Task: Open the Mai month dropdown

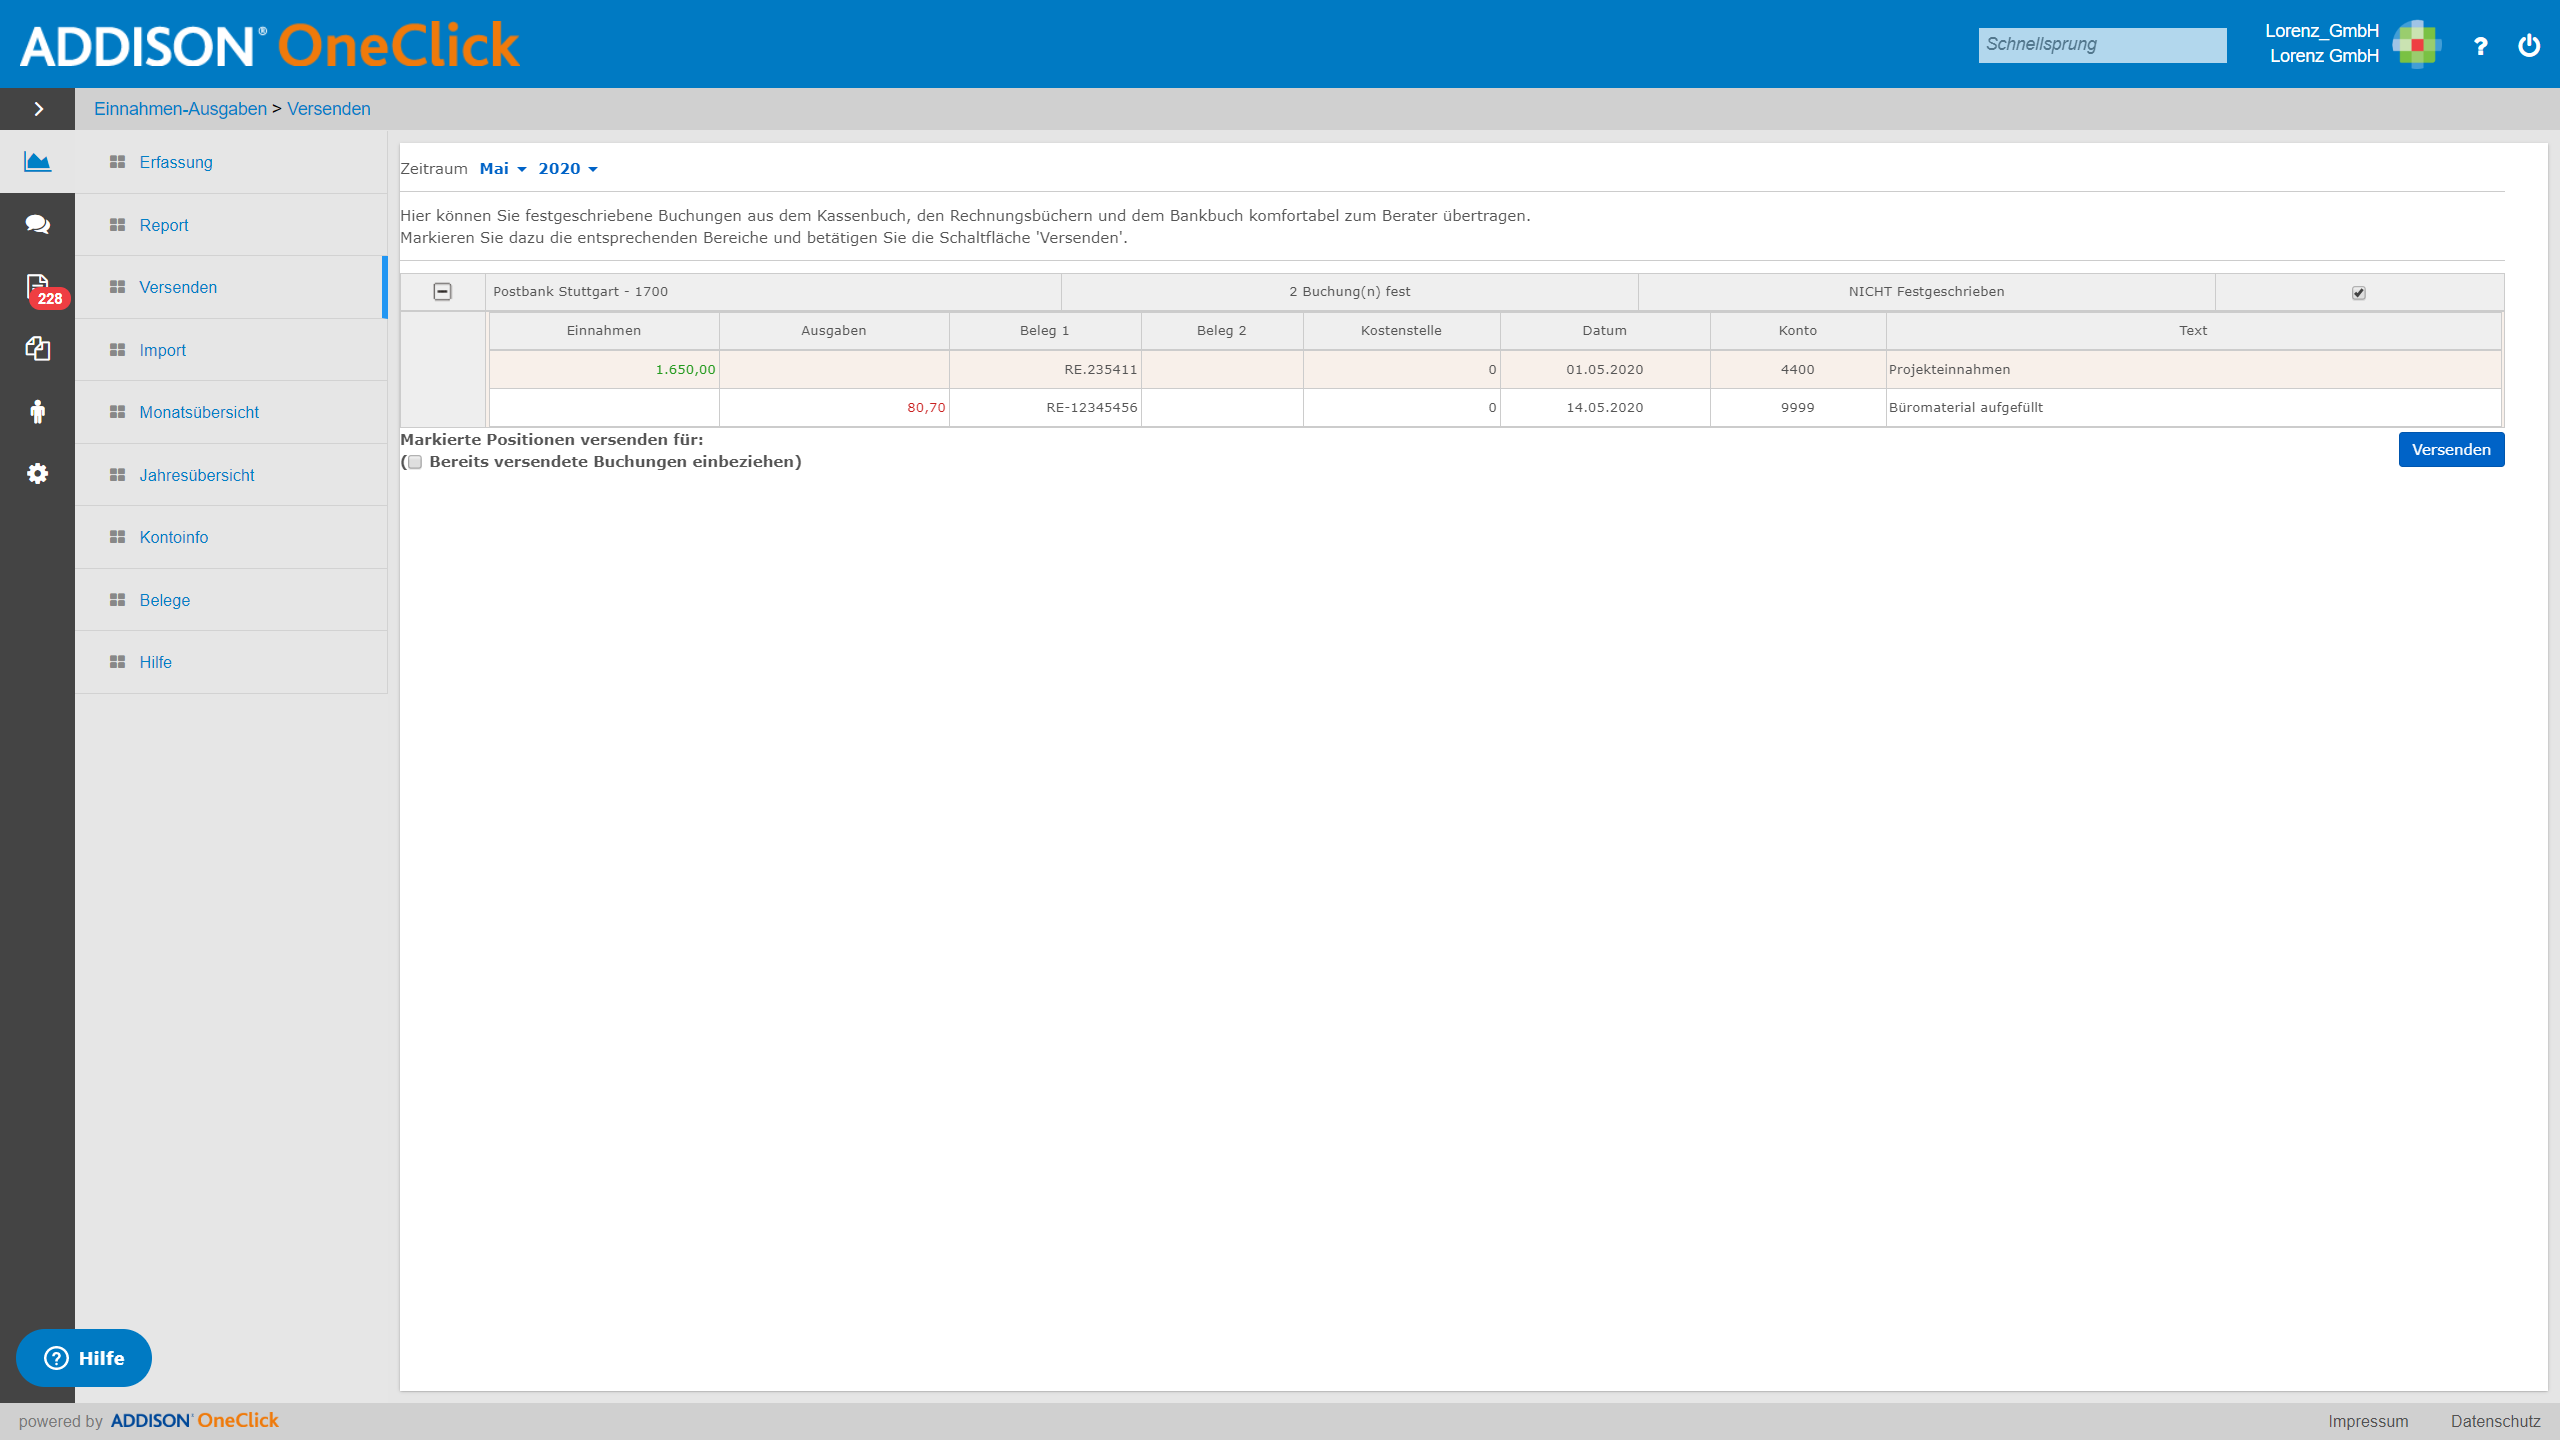Action: [x=502, y=169]
